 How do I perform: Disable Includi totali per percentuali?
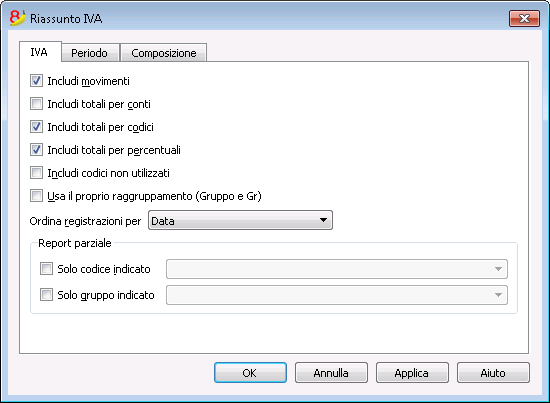point(36,150)
